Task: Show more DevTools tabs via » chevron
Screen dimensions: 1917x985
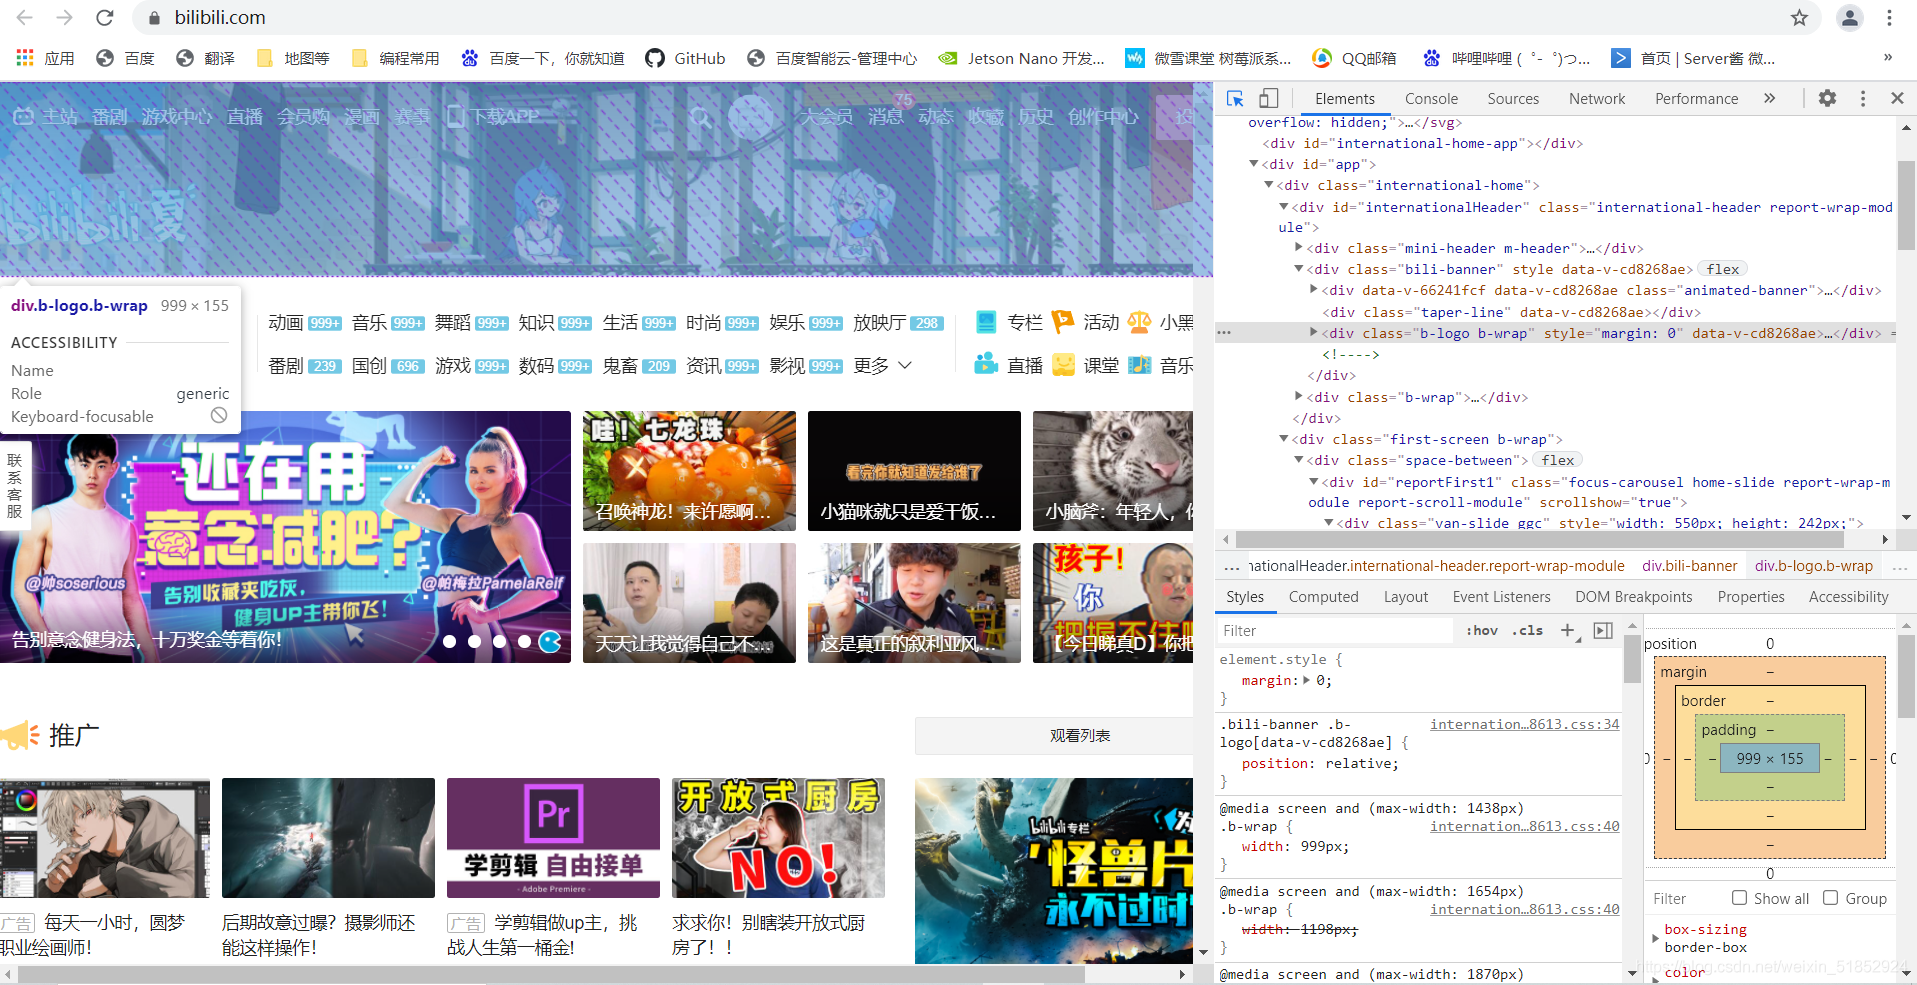Action: pos(1769,98)
